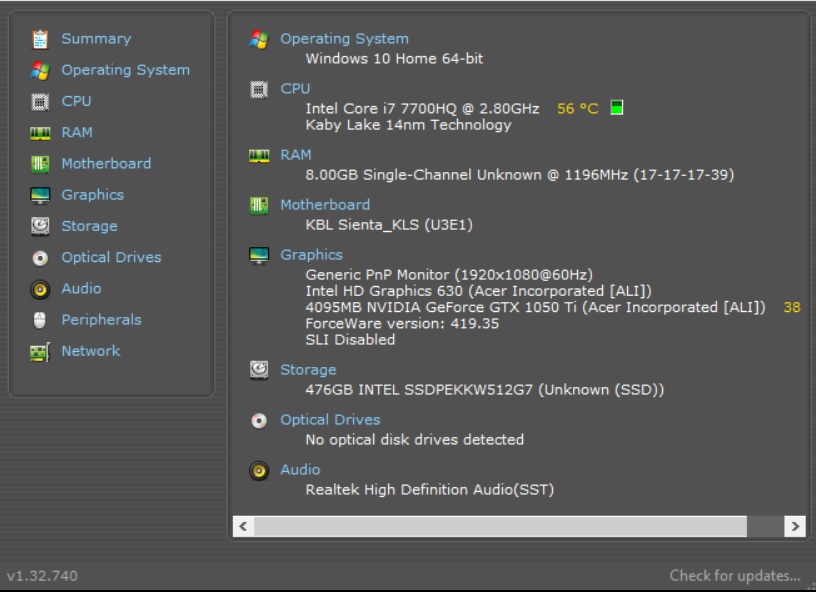Switch to the Operating System section in sidebar
816x592 pixels.
[124, 70]
